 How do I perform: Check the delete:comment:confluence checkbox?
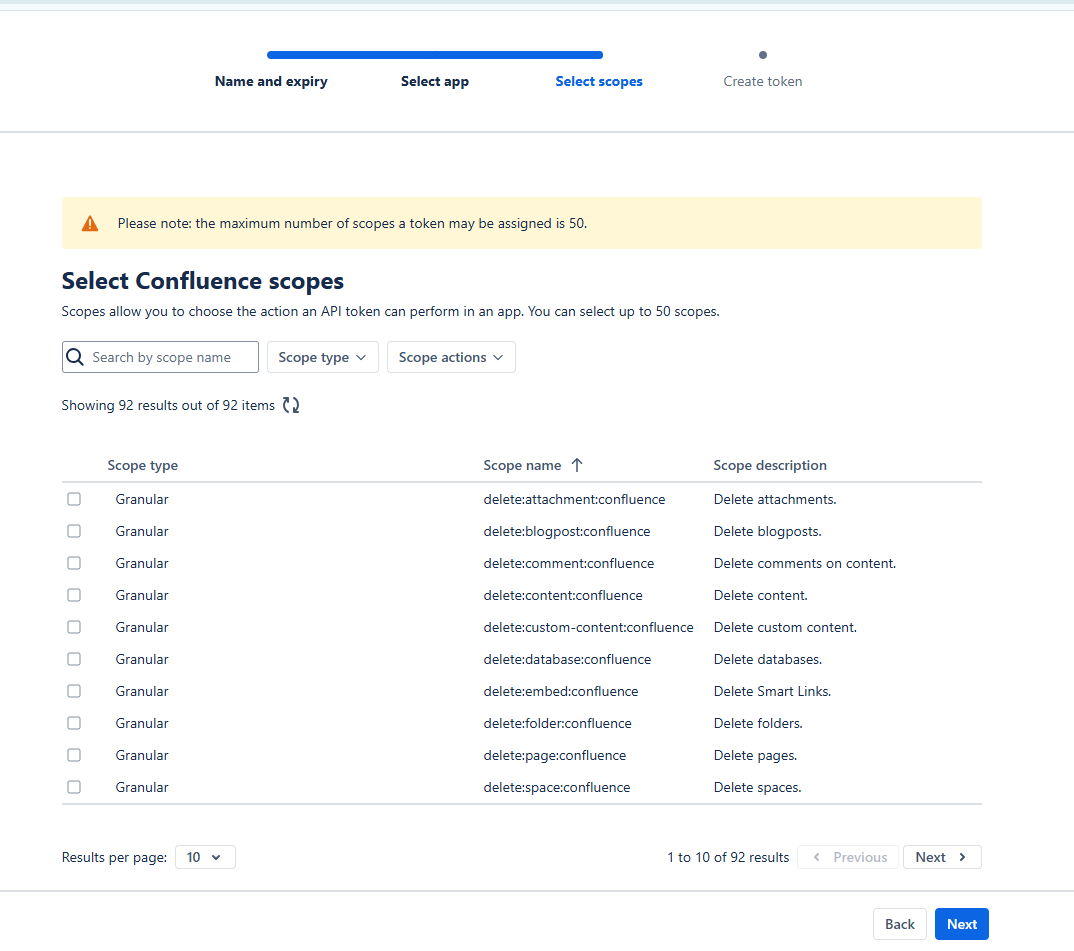74,563
